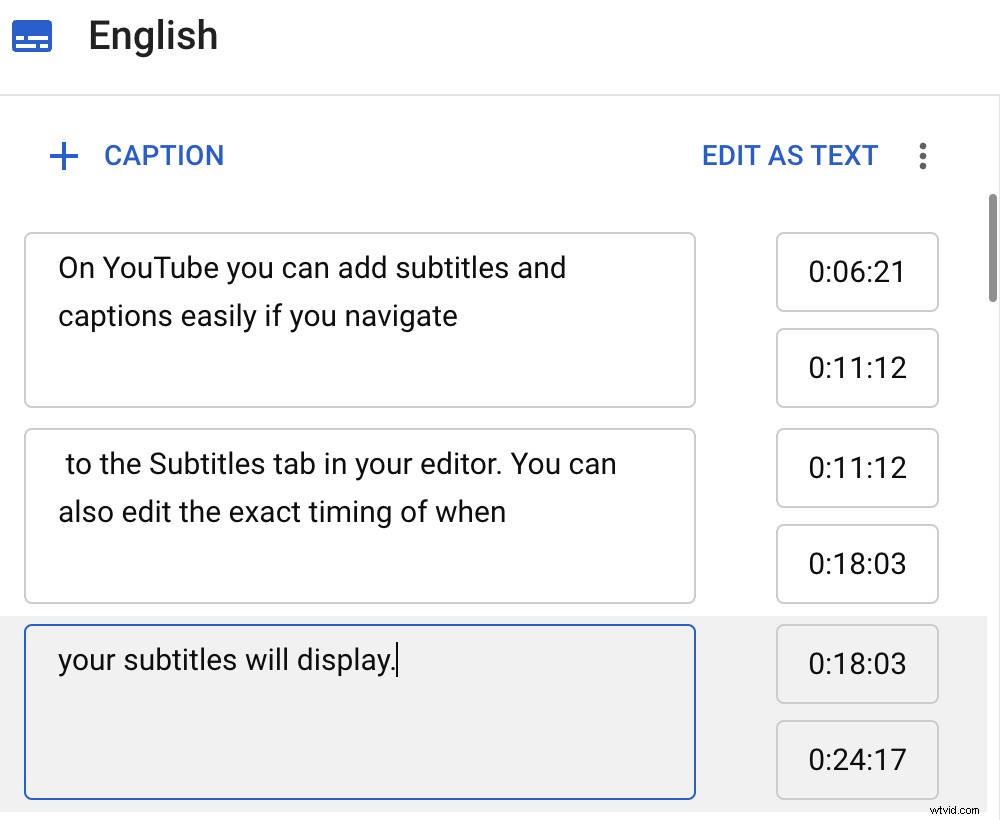Open the EDIT AS TEXT mode

point(790,156)
